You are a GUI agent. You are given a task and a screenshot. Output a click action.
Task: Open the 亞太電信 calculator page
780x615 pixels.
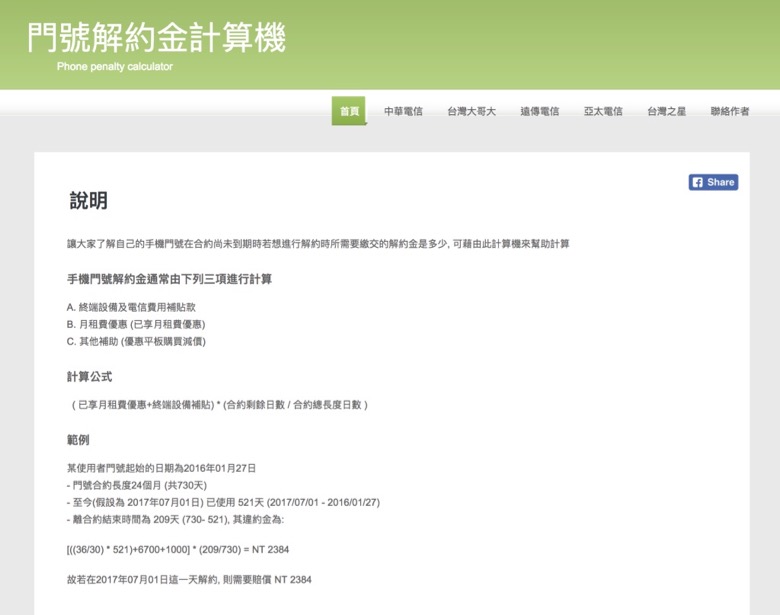[603, 111]
